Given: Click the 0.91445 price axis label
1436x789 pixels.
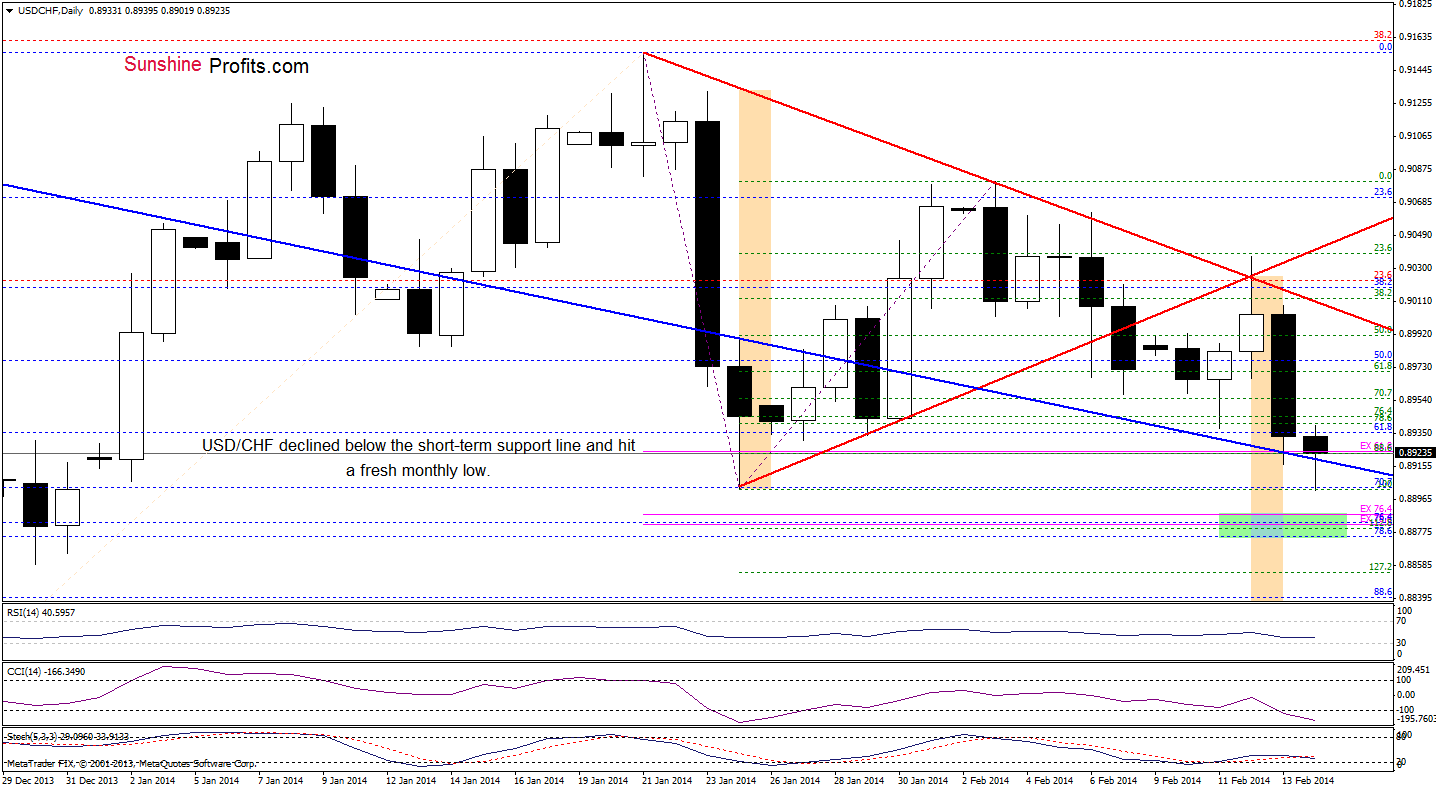Looking at the screenshot, I should tap(1417, 70).
